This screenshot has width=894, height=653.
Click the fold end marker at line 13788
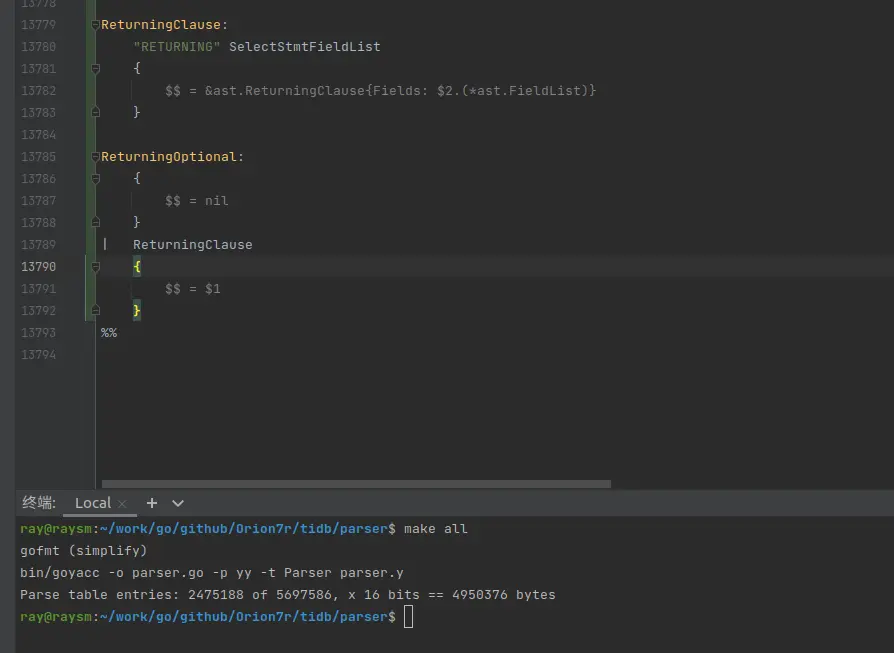[x=96, y=223]
